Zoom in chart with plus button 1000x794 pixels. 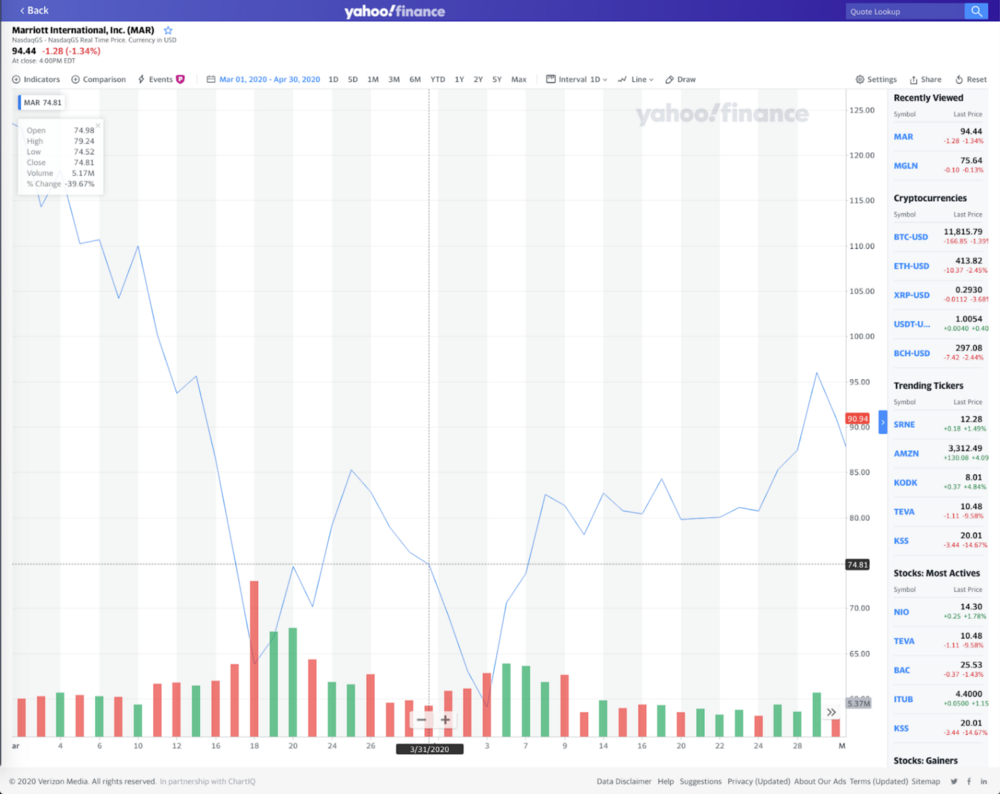click(445, 720)
